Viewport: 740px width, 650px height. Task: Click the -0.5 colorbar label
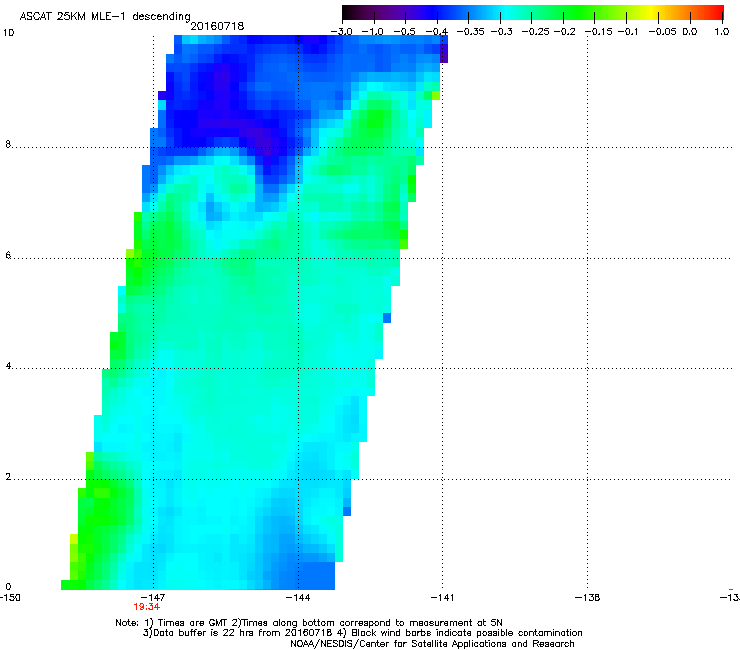click(404, 32)
